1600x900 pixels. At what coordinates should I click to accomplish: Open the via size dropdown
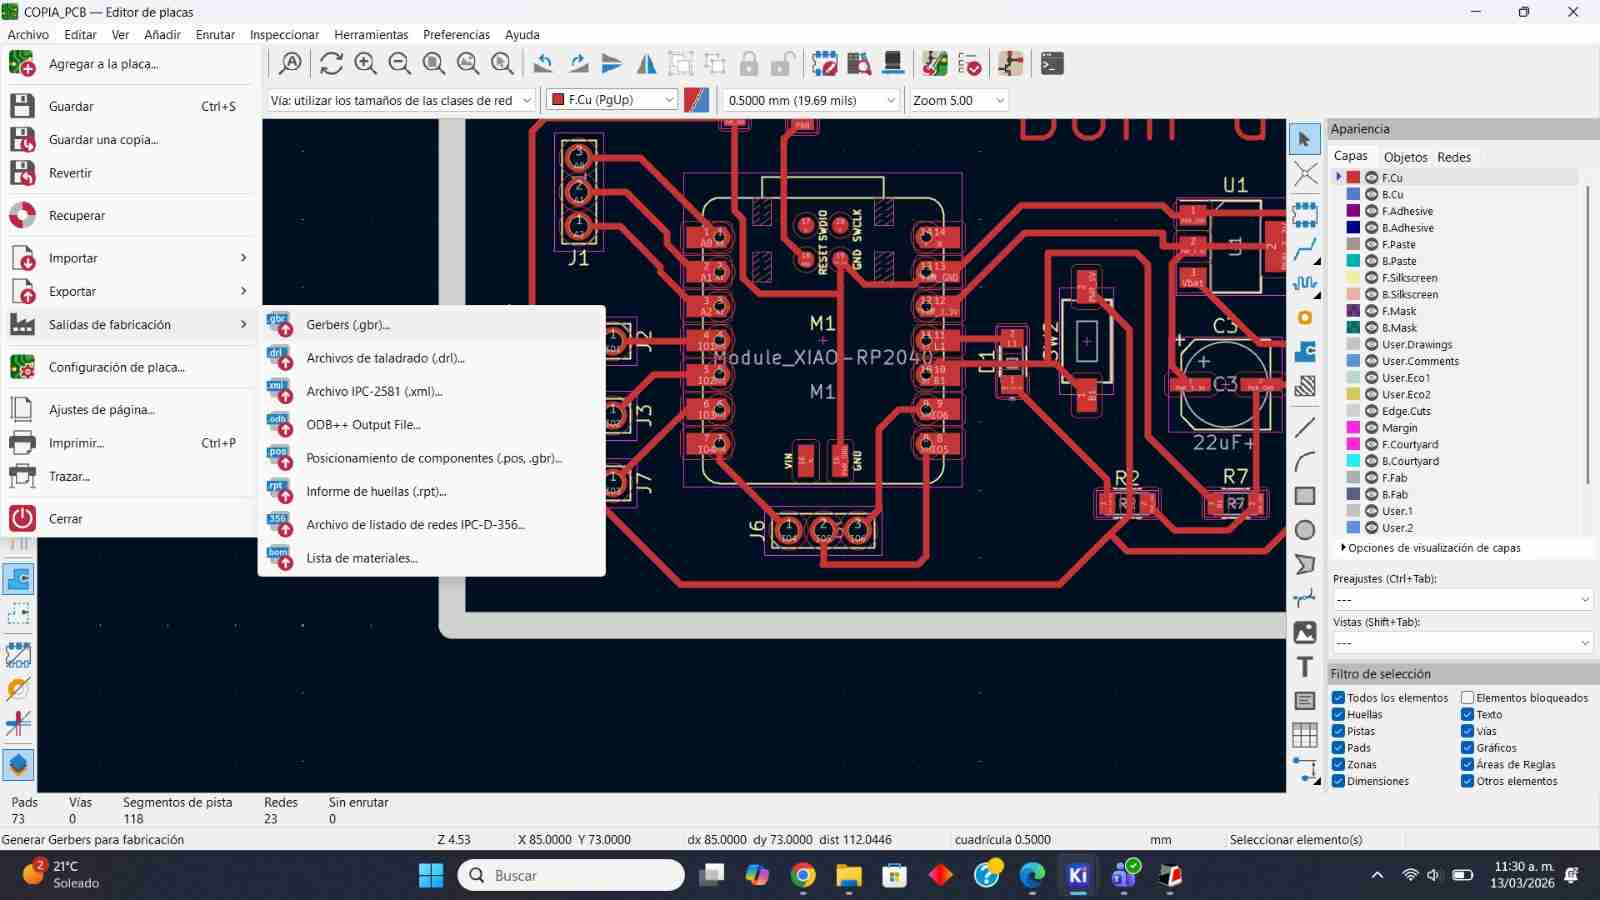click(x=401, y=100)
